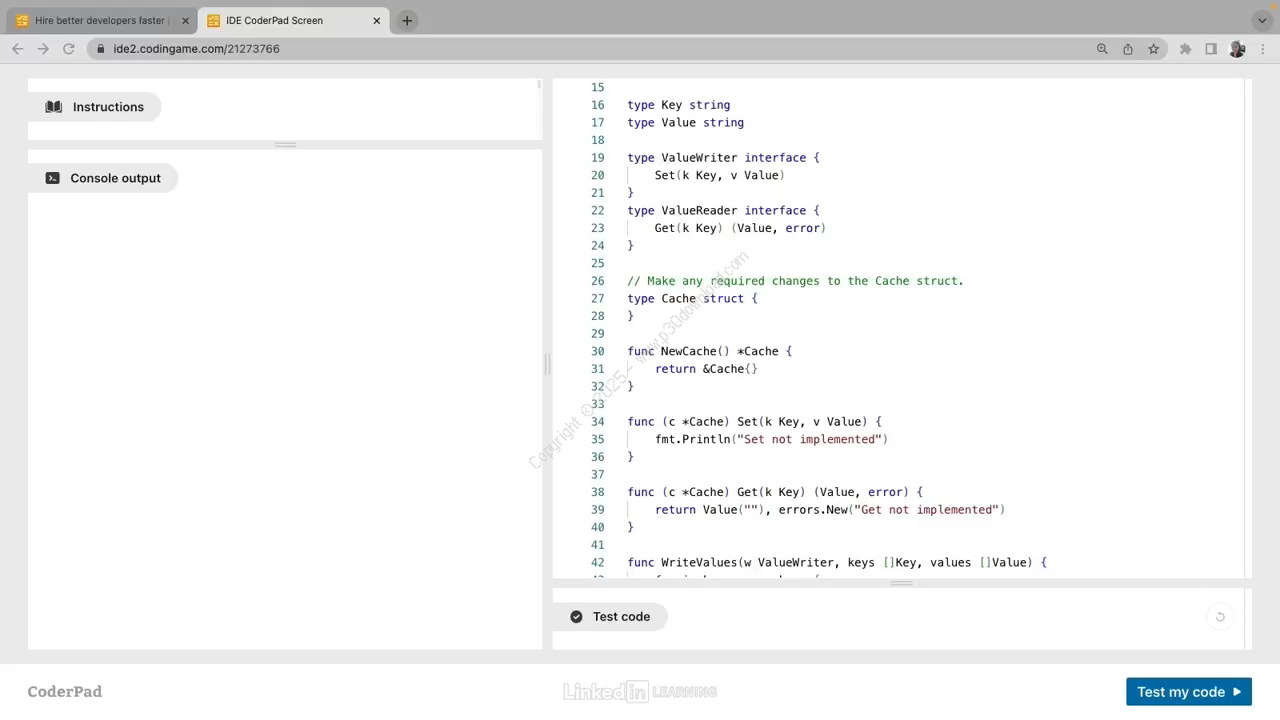Click the site lock icon
1280x720 pixels.
[101, 49]
